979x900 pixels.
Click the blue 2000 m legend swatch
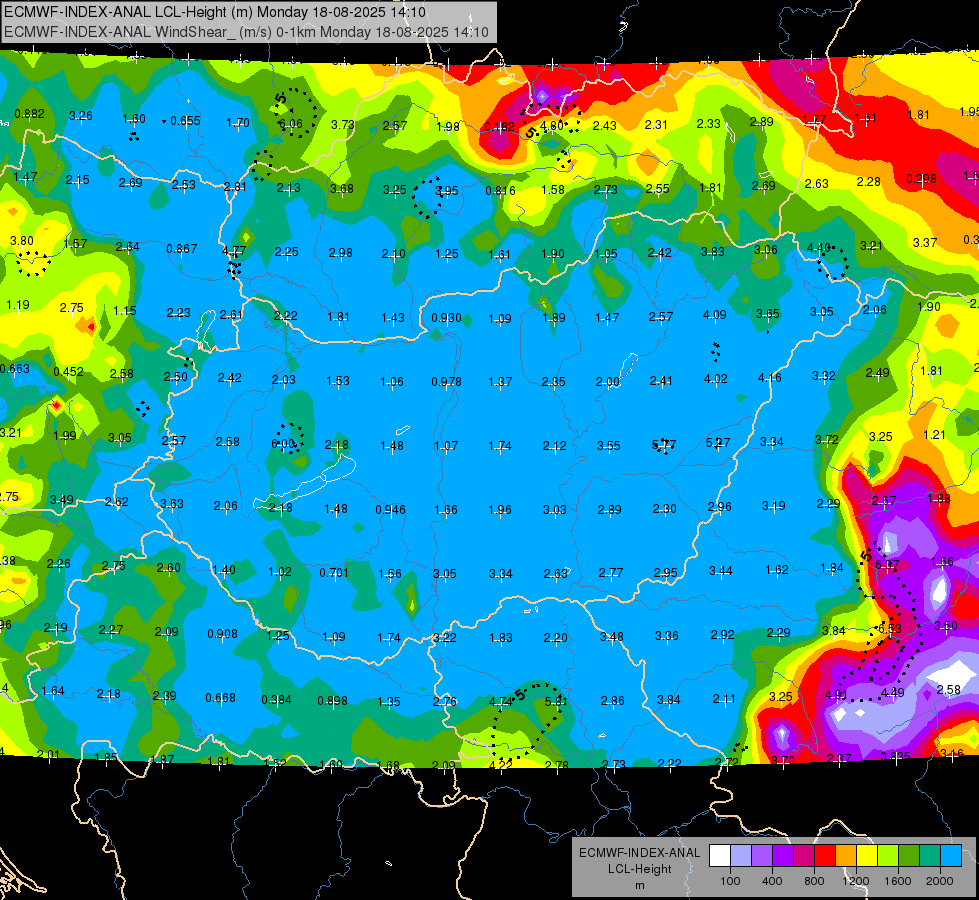[951, 855]
